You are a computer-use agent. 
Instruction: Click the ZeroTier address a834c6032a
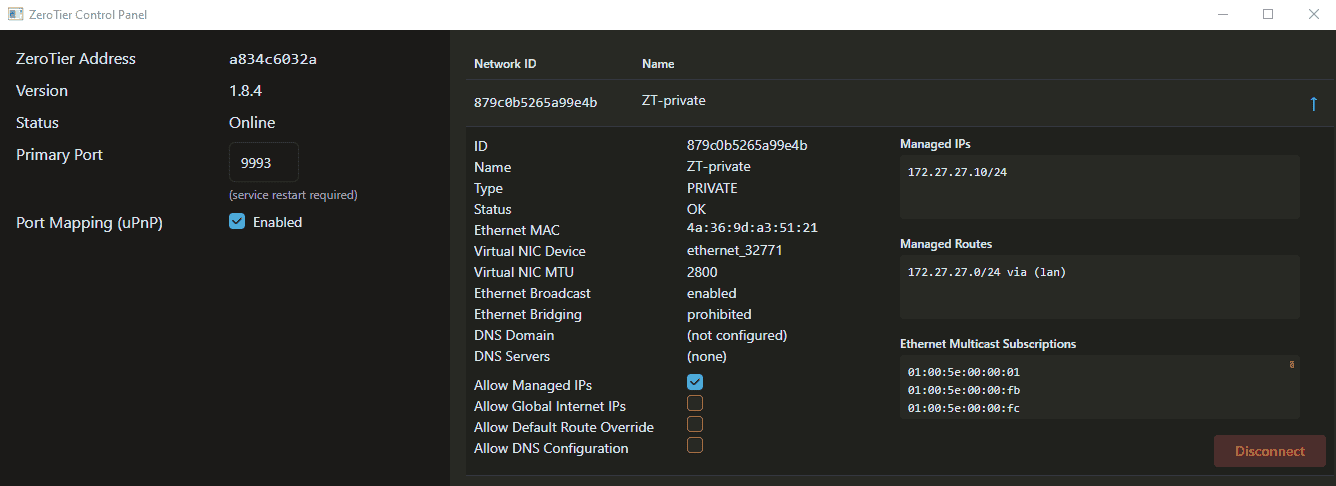pyautogui.click(x=273, y=59)
